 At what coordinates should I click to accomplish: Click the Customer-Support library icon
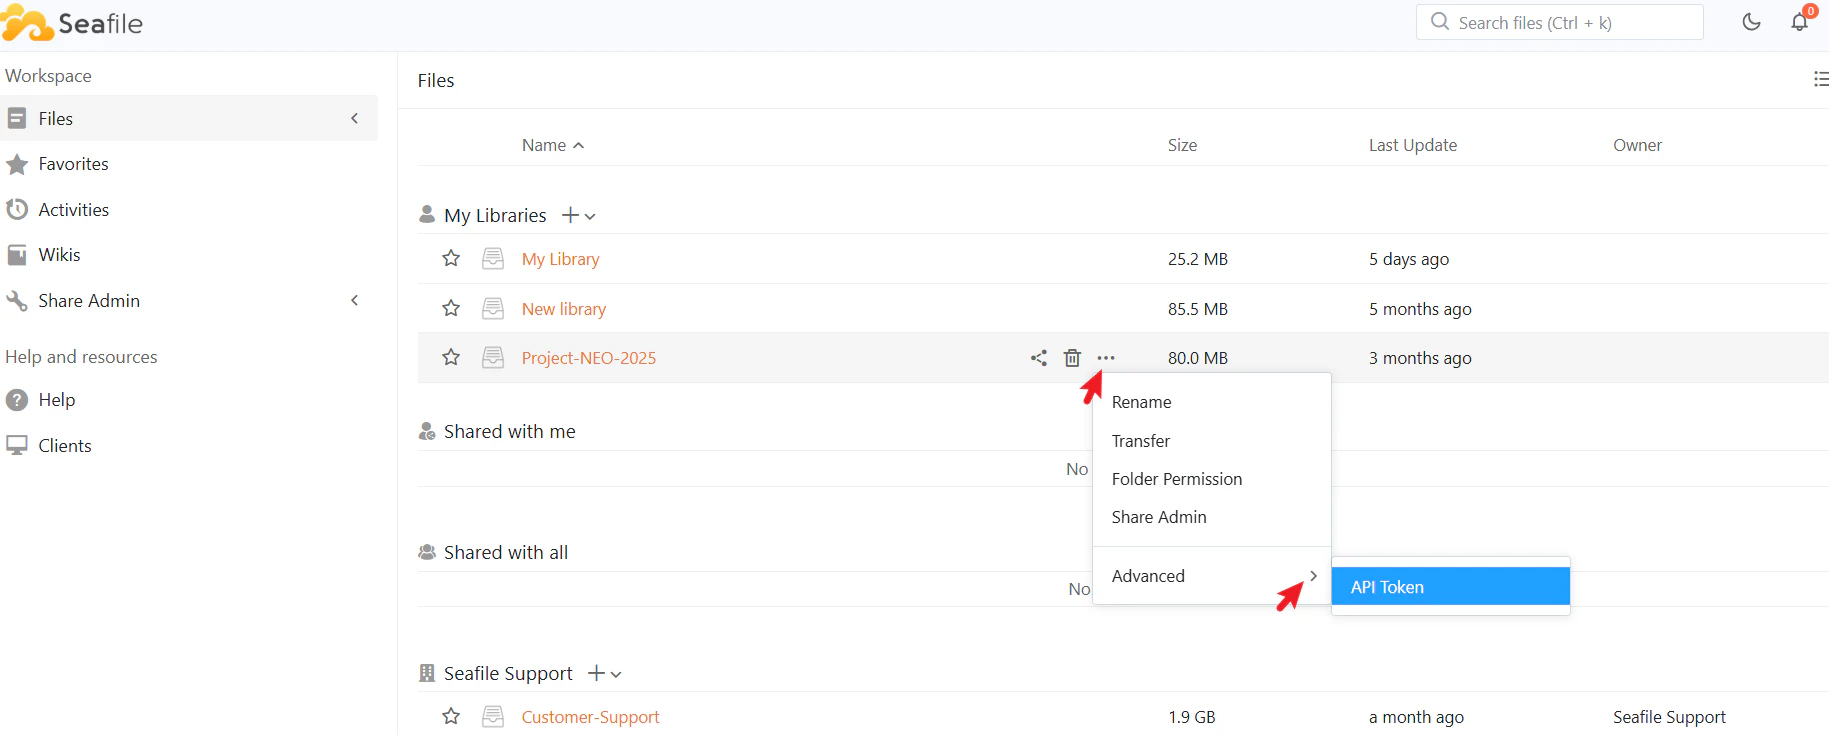[x=493, y=717]
